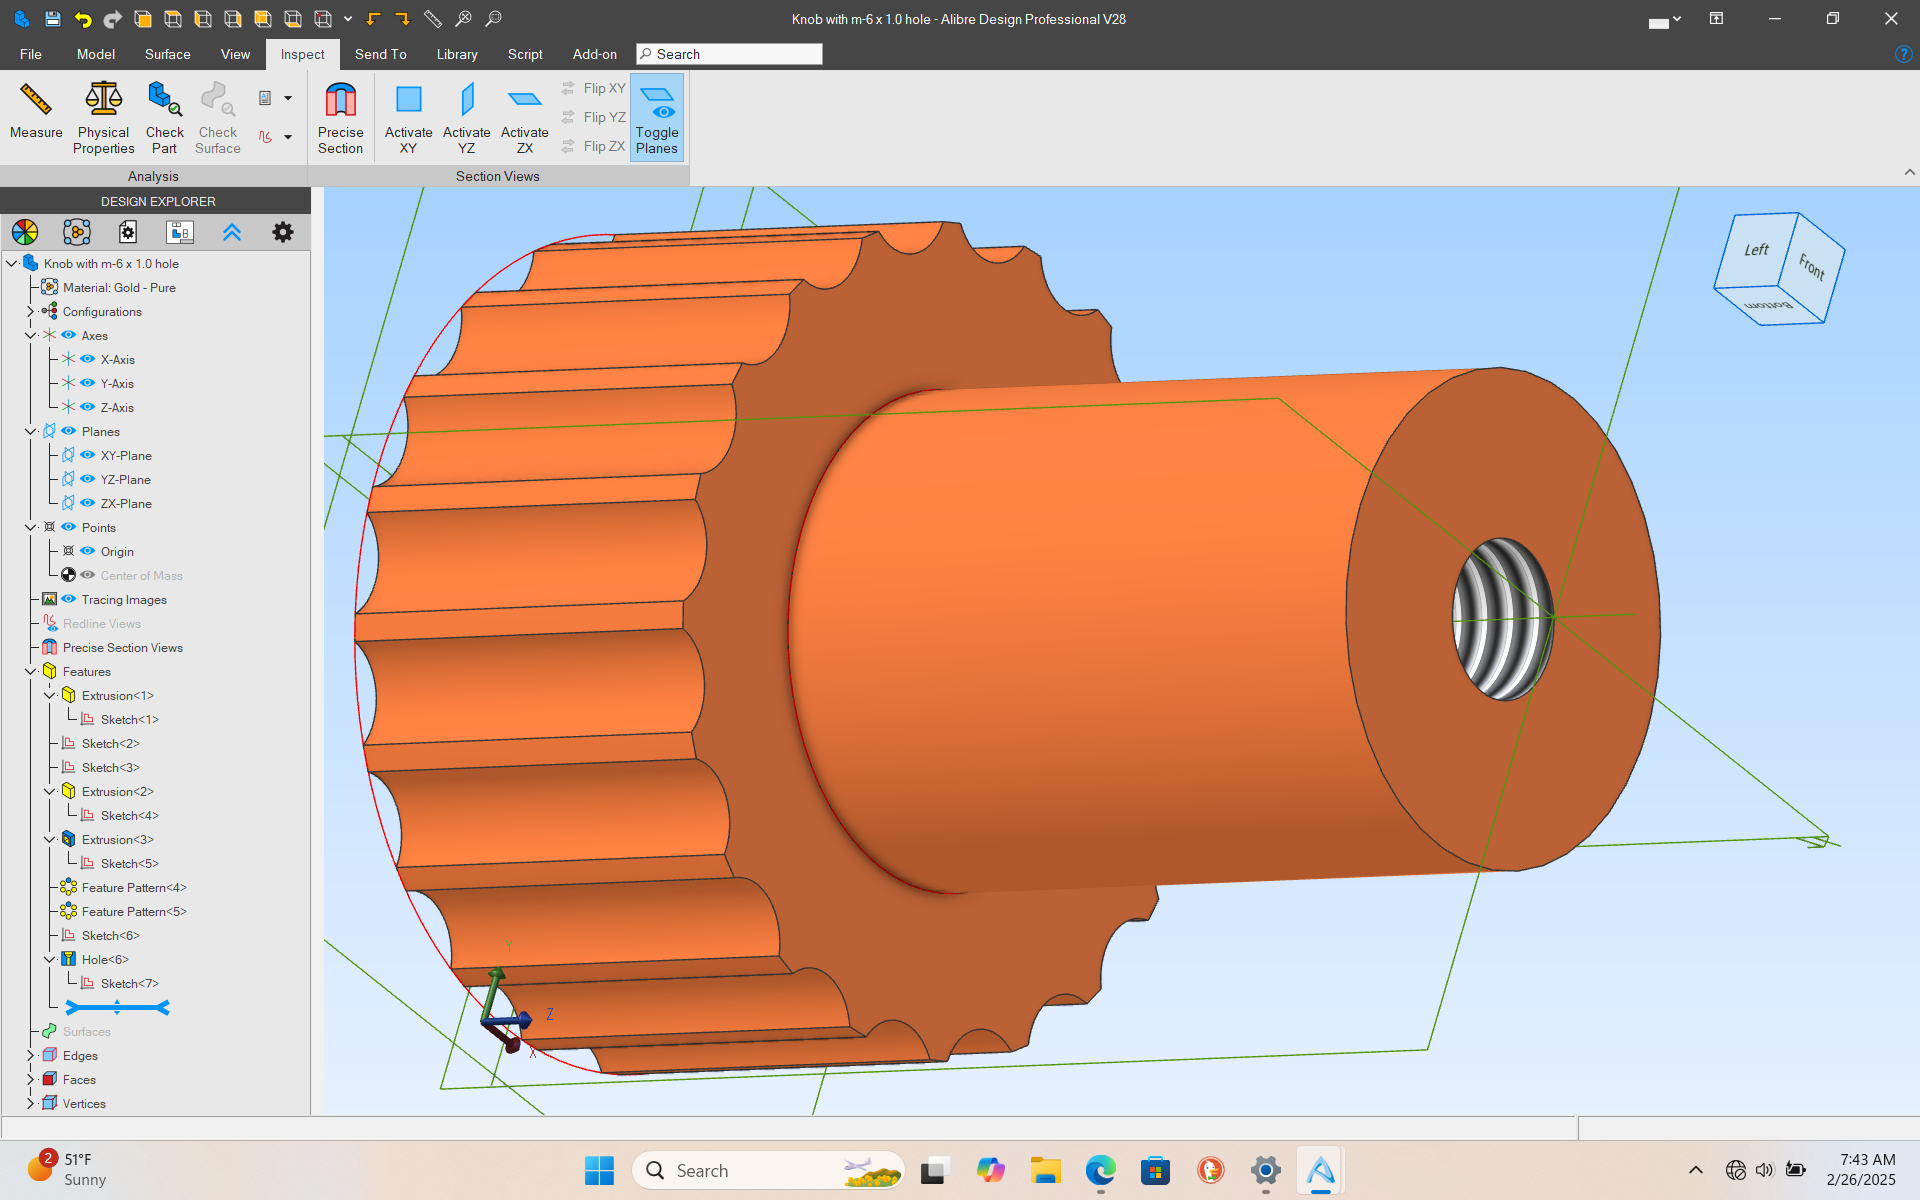Expand the Configurations node
Viewport: 1920px width, 1200px height.
click(30, 312)
